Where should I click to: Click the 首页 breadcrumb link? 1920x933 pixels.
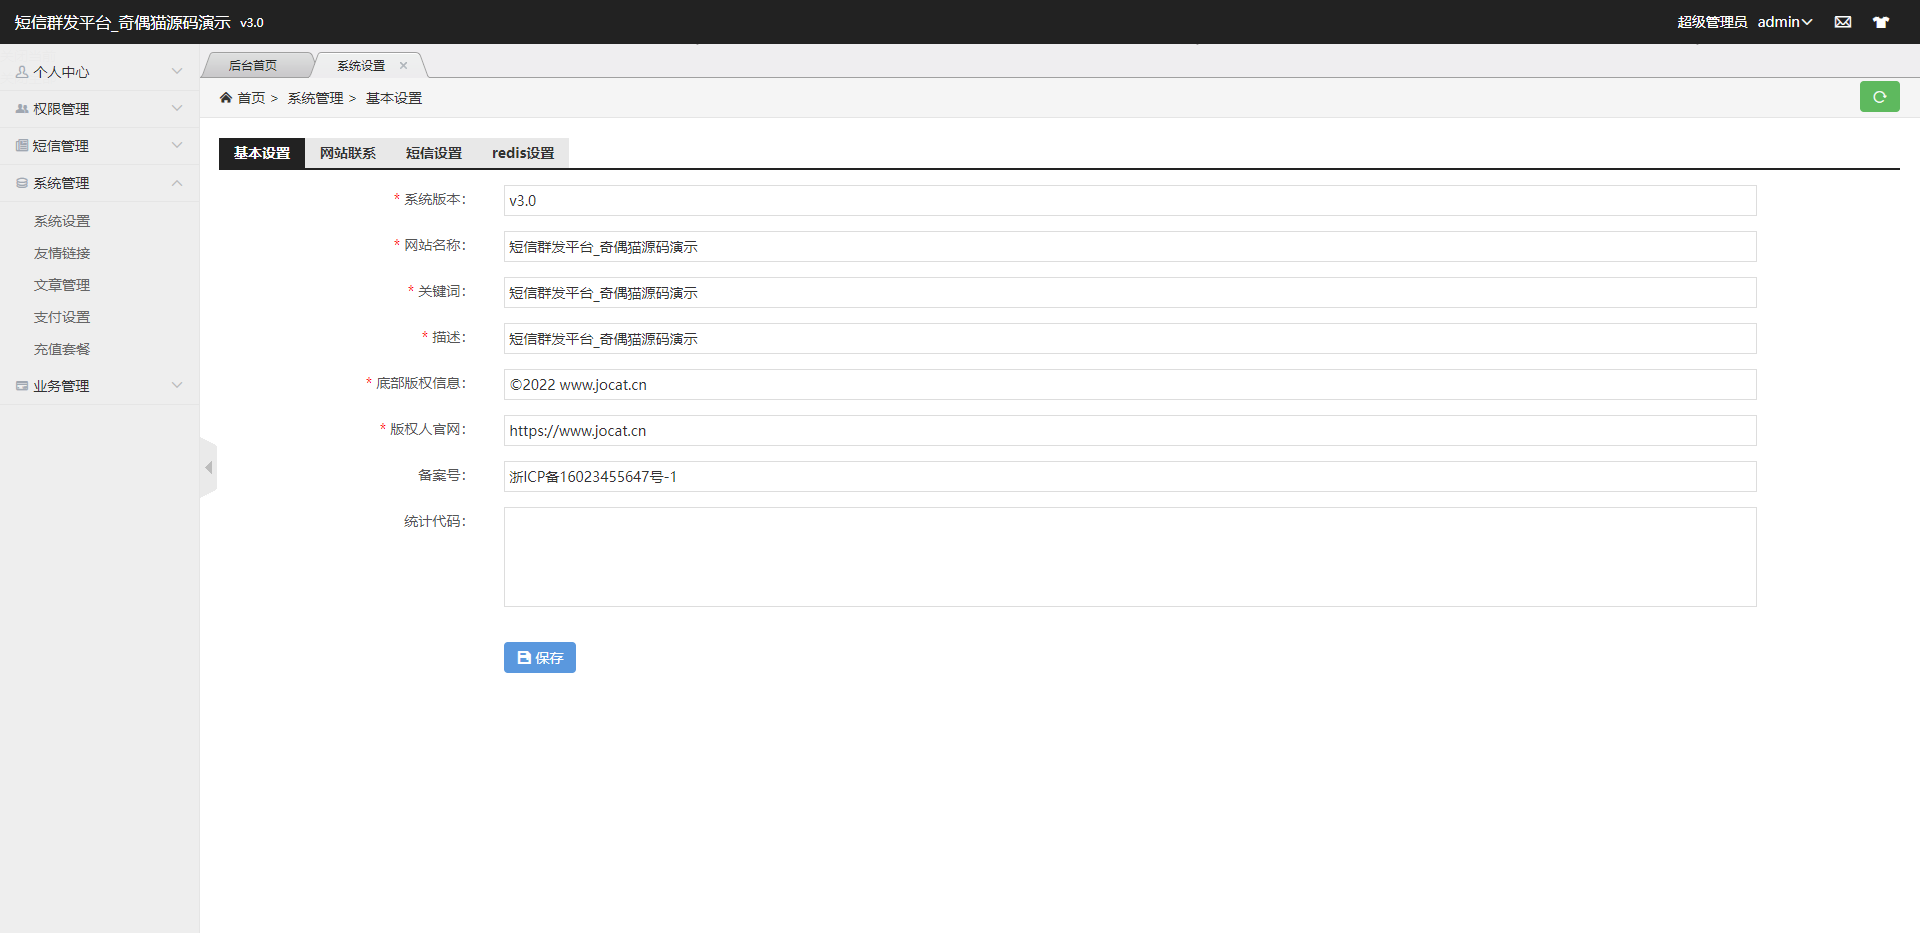pyautogui.click(x=251, y=98)
